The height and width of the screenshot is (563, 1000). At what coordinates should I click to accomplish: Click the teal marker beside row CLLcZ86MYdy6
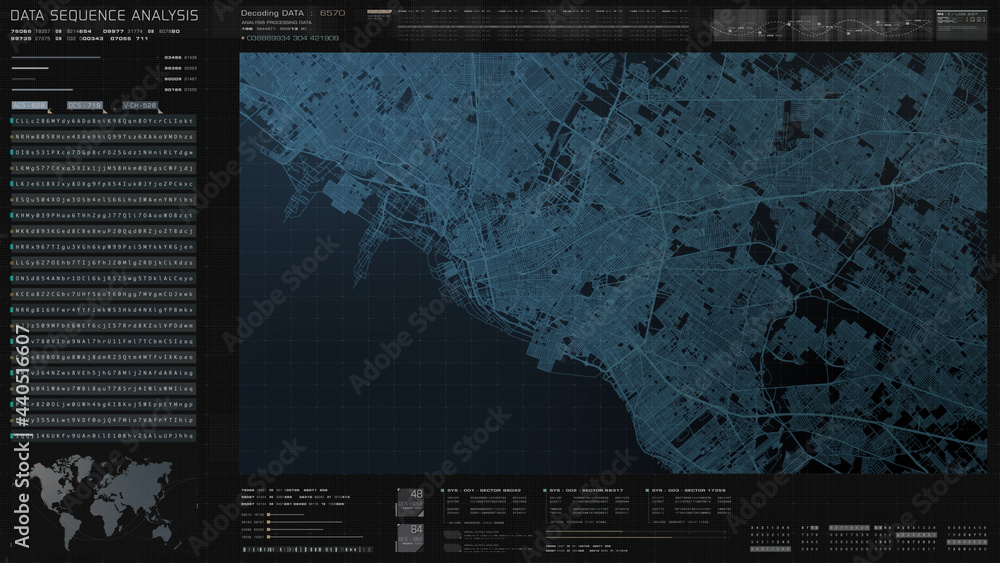(12, 121)
